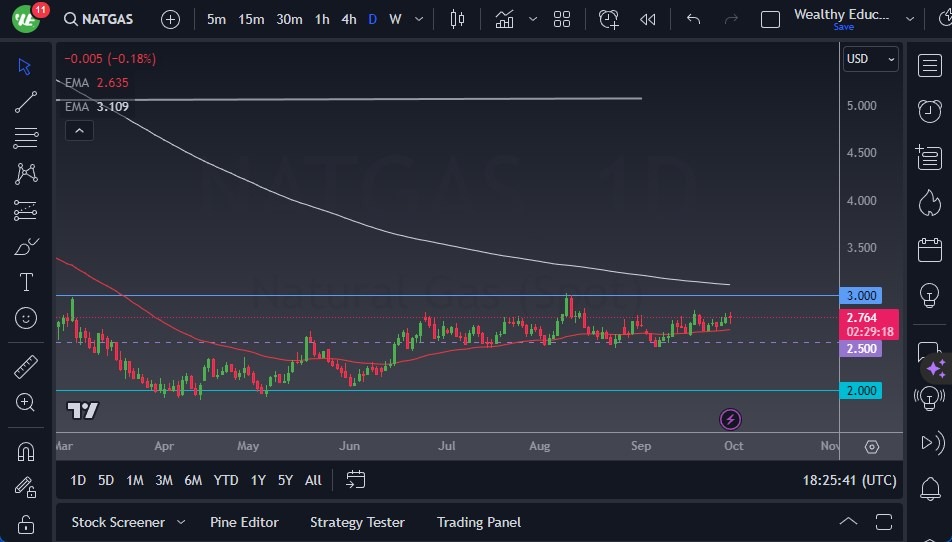Open the candlestick chart type selector
The height and width of the screenshot is (542, 952).
coord(458,19)
